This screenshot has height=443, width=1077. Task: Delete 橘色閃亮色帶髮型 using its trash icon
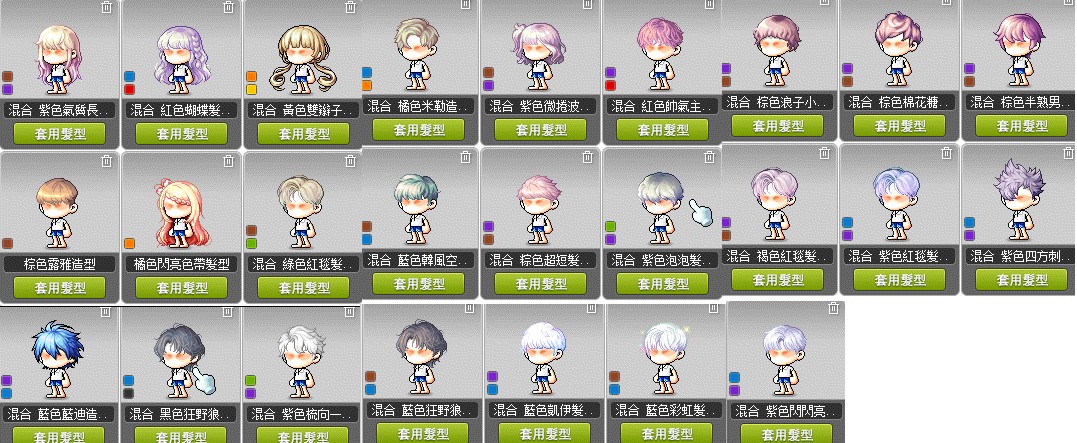229,161
